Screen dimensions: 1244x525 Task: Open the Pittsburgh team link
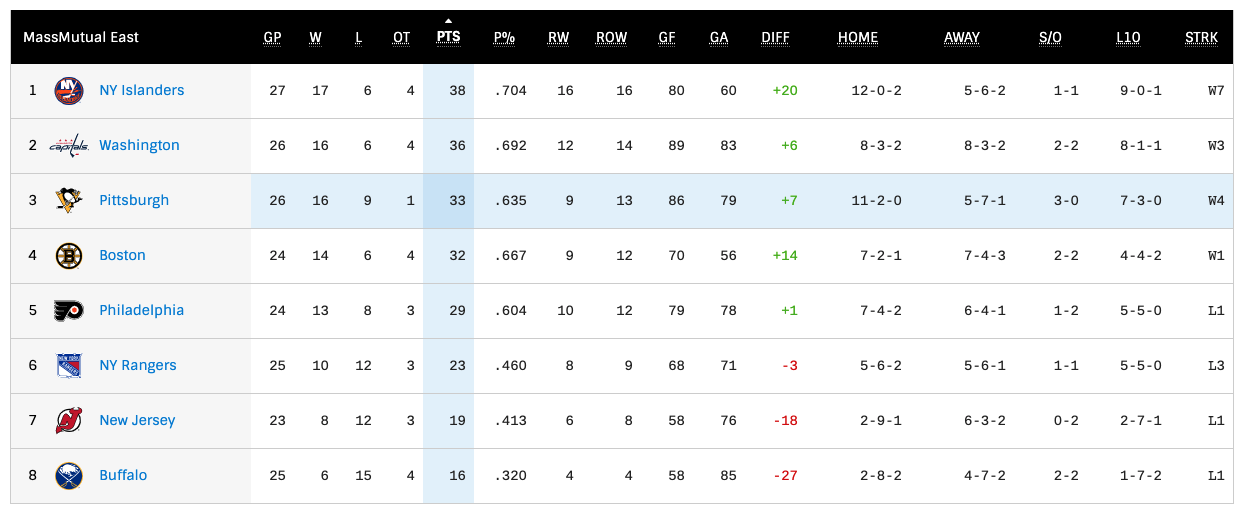134,201
